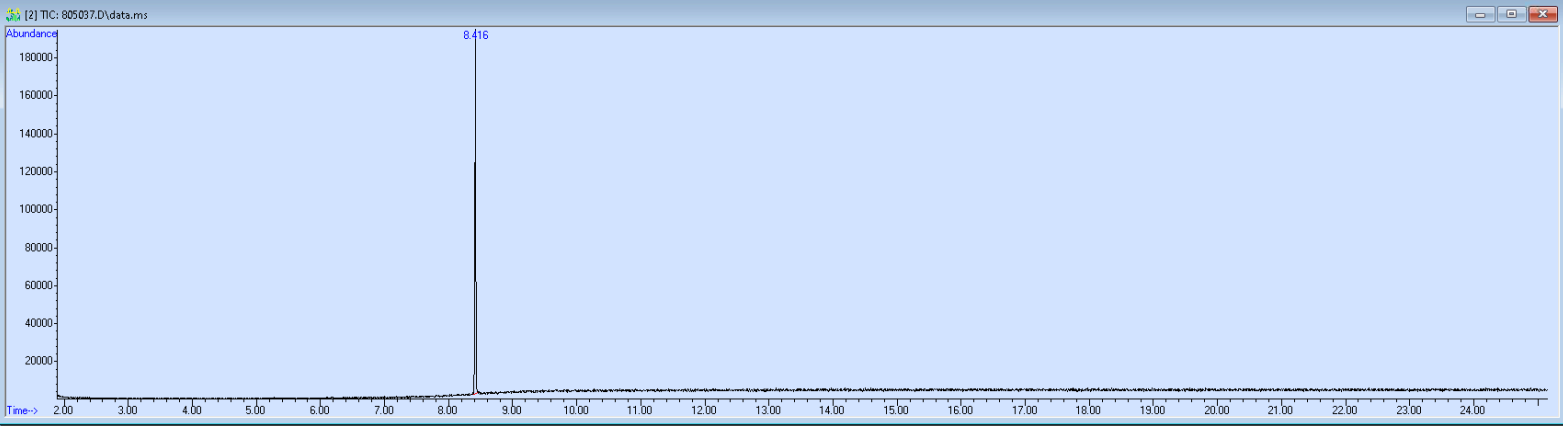Click the 14.00 time axis label
1563x426 pixels.
coord(831,410)
